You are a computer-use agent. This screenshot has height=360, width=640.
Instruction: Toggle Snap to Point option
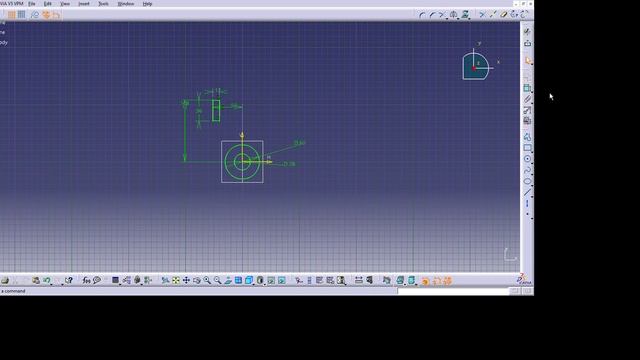pyautogui.click(x=22, y=15)
